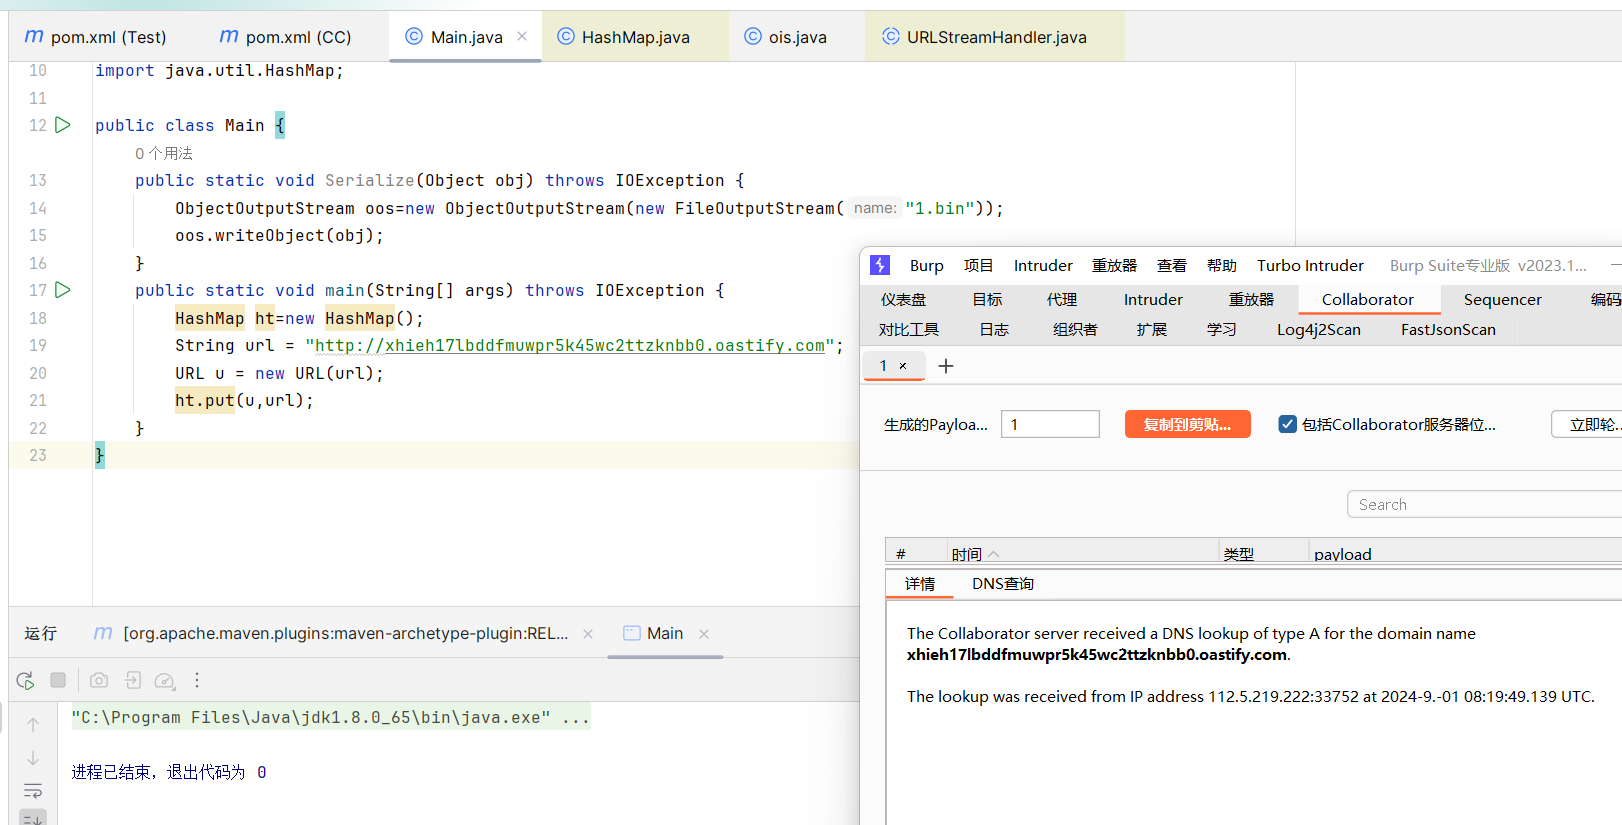Select the DNS查询 tab
1622x825 pixels.
(x=1003, y=584)
